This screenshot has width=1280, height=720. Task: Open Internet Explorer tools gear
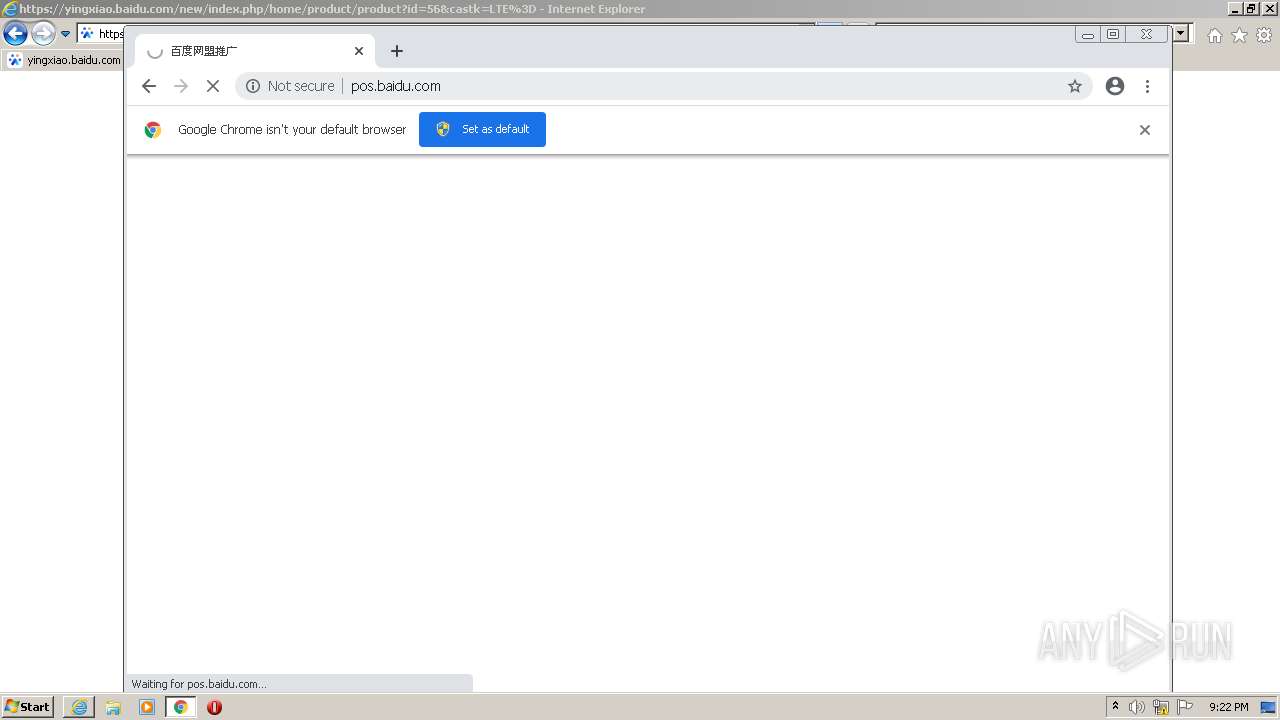click(x=1264, y=35)
